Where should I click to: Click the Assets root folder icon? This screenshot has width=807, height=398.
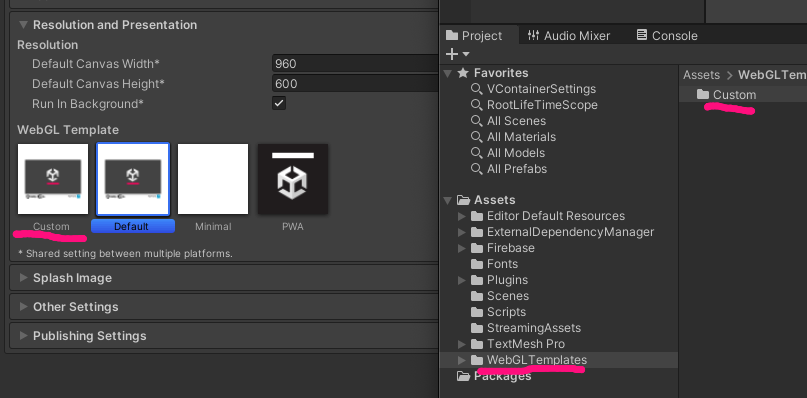point(464,200)
